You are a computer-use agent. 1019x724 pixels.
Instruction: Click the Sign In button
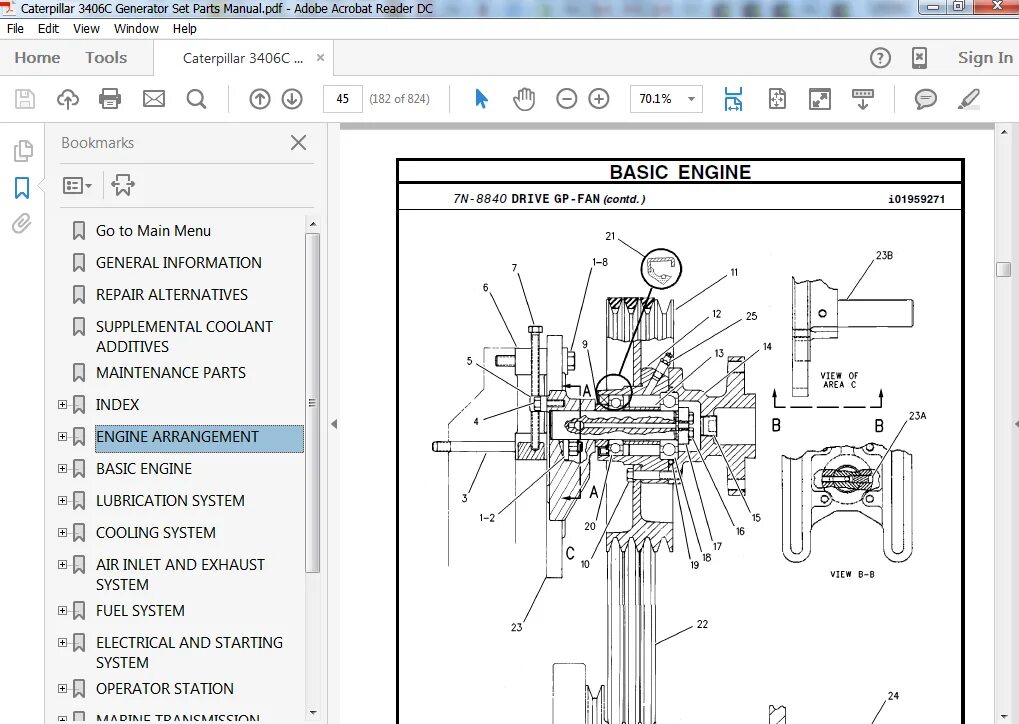click(x=985, y=58)
